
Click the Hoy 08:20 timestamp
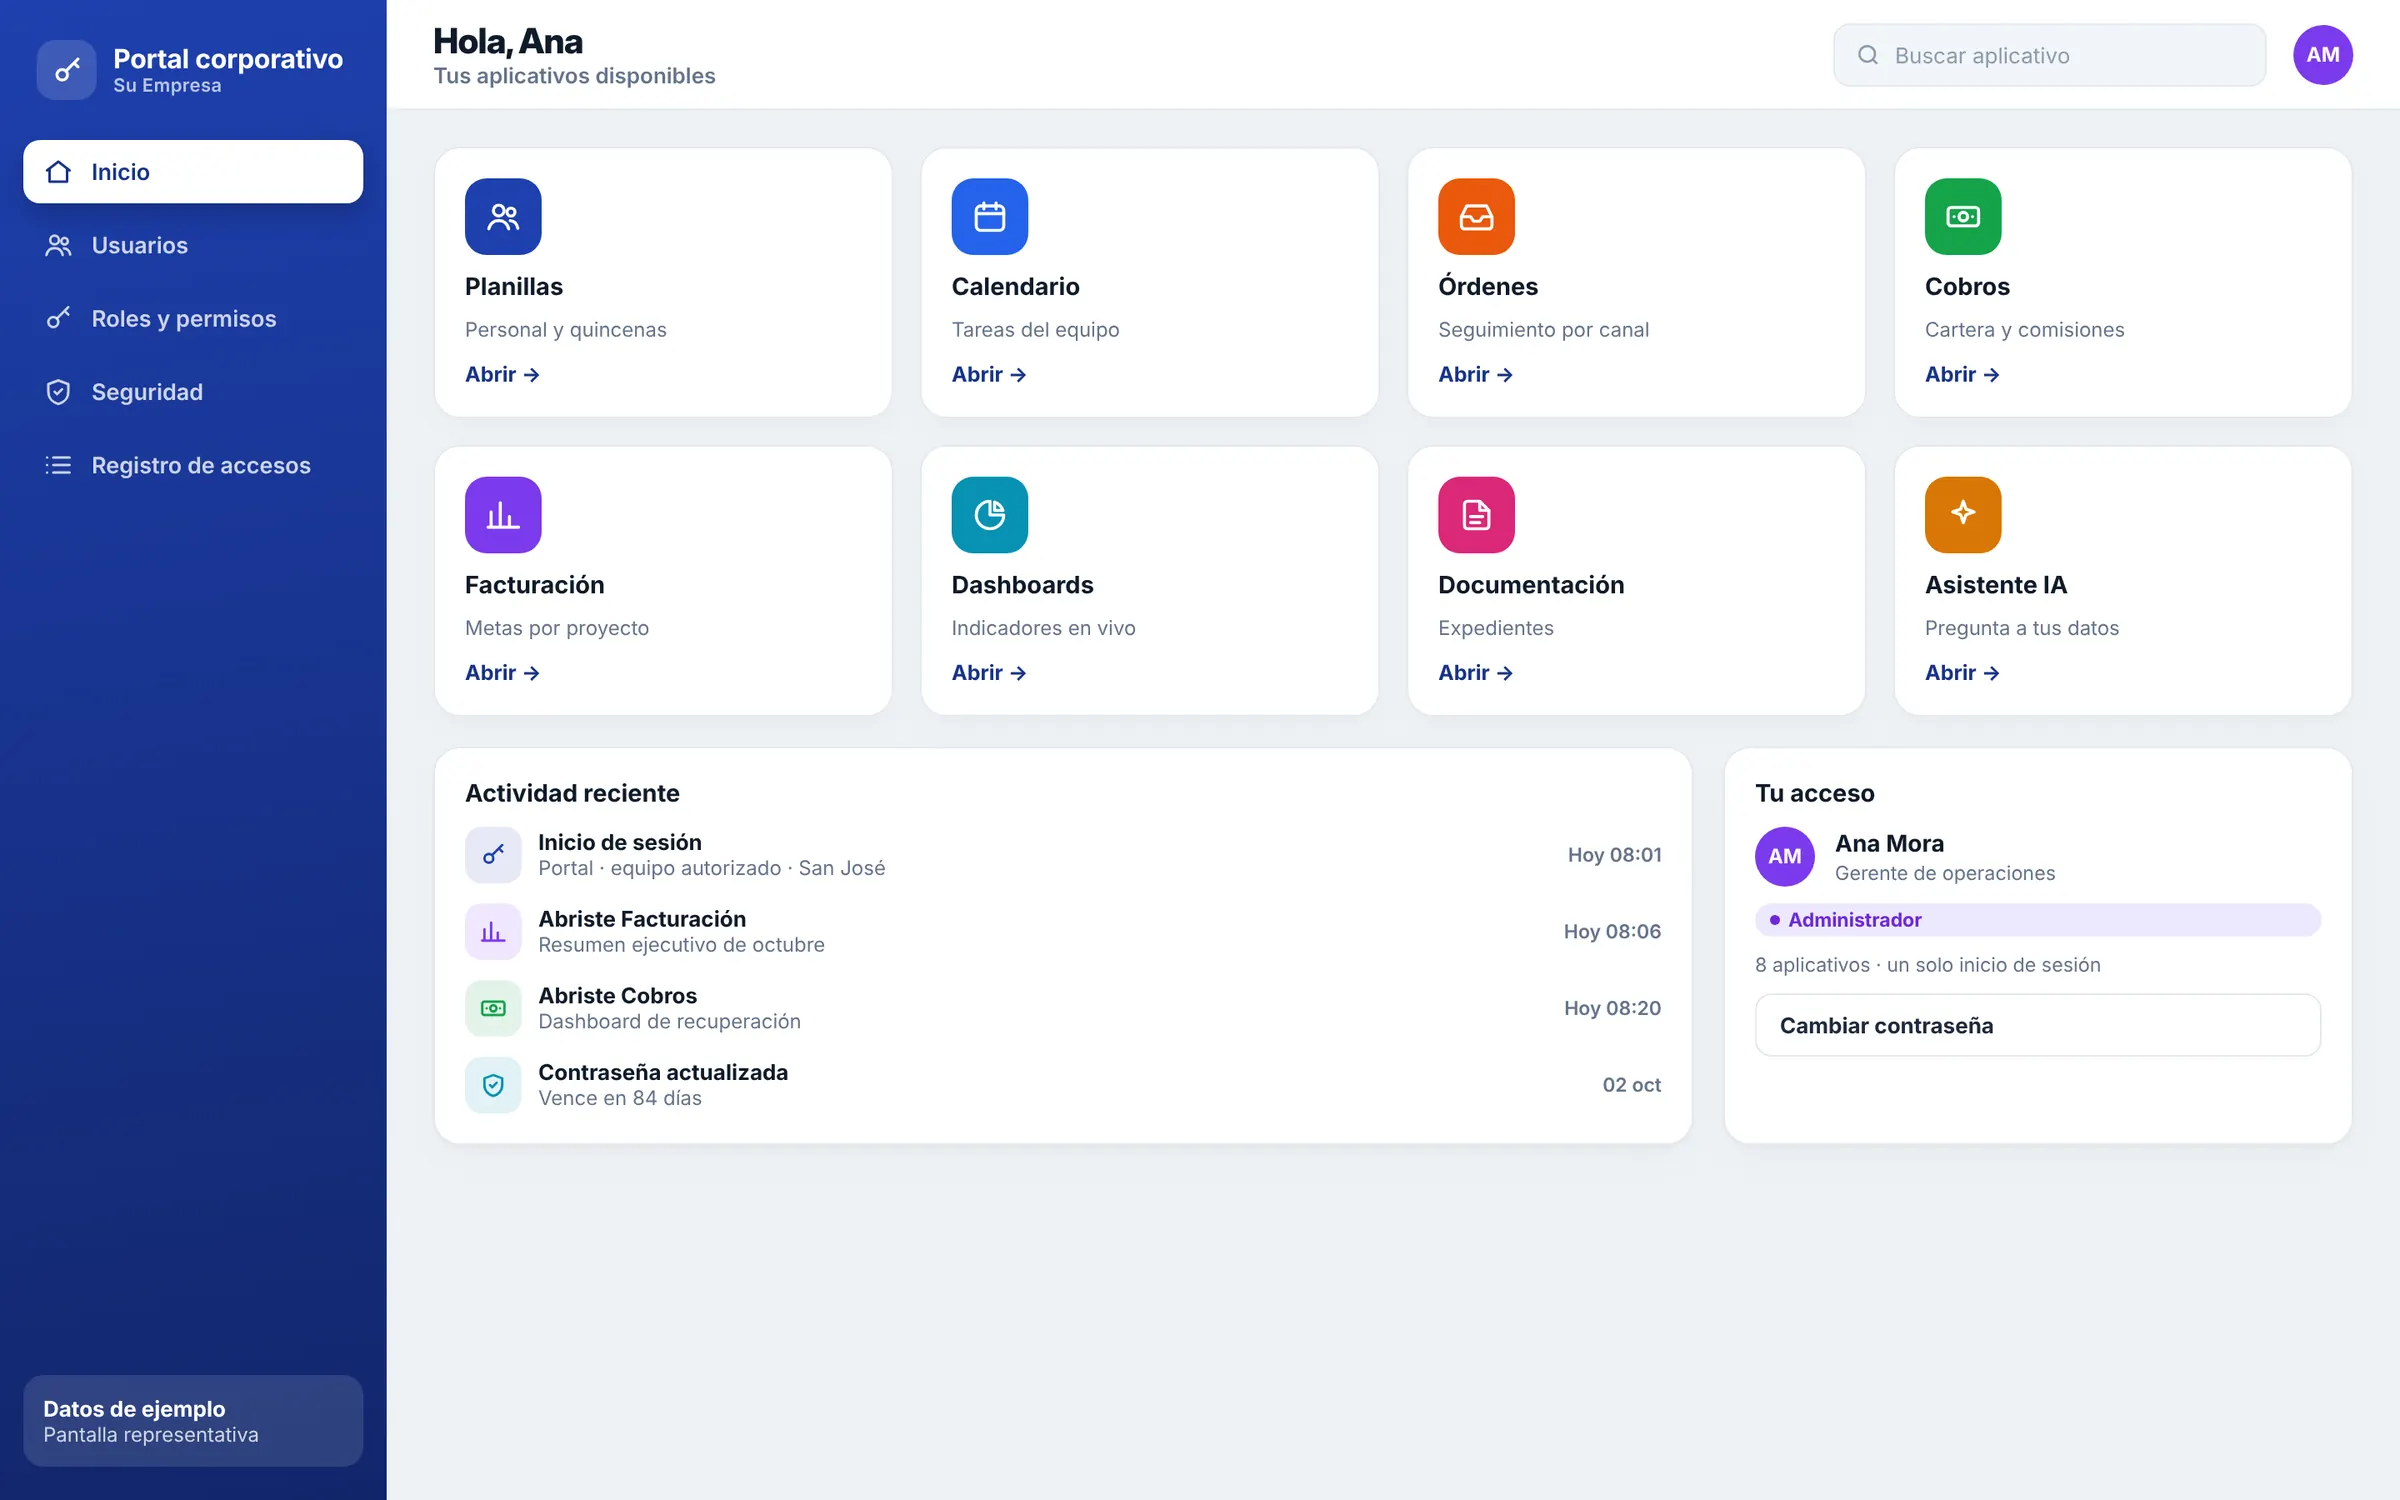pyautogui.click(x=1612, y=1008)
